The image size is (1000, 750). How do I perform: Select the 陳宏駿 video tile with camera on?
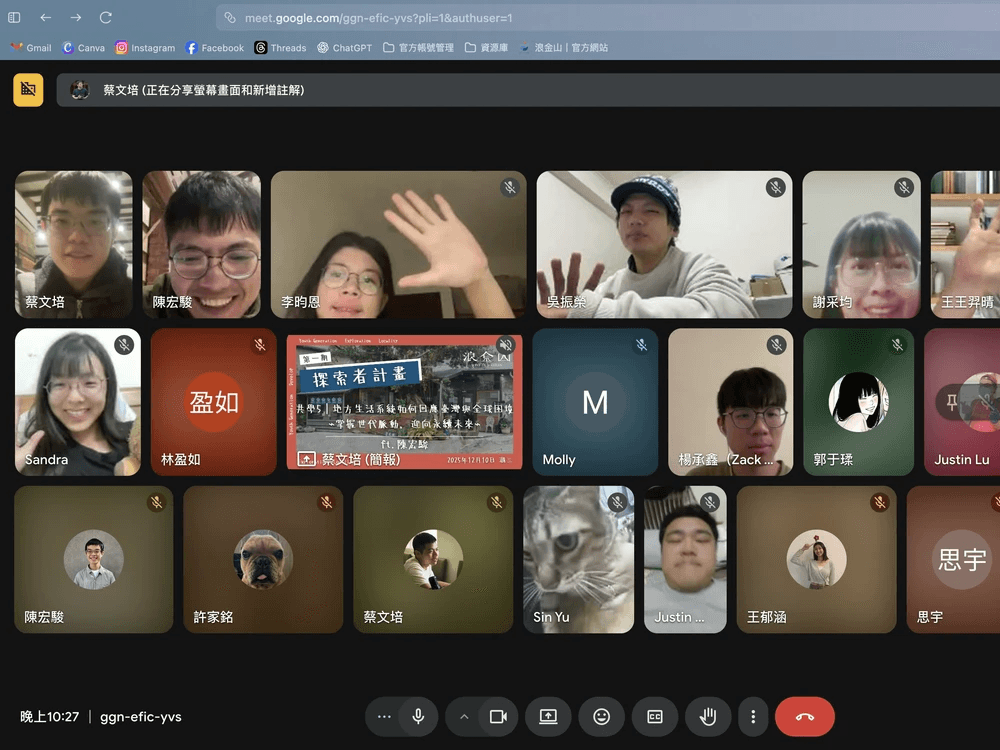pyautogui.click(x=202, y=244)
